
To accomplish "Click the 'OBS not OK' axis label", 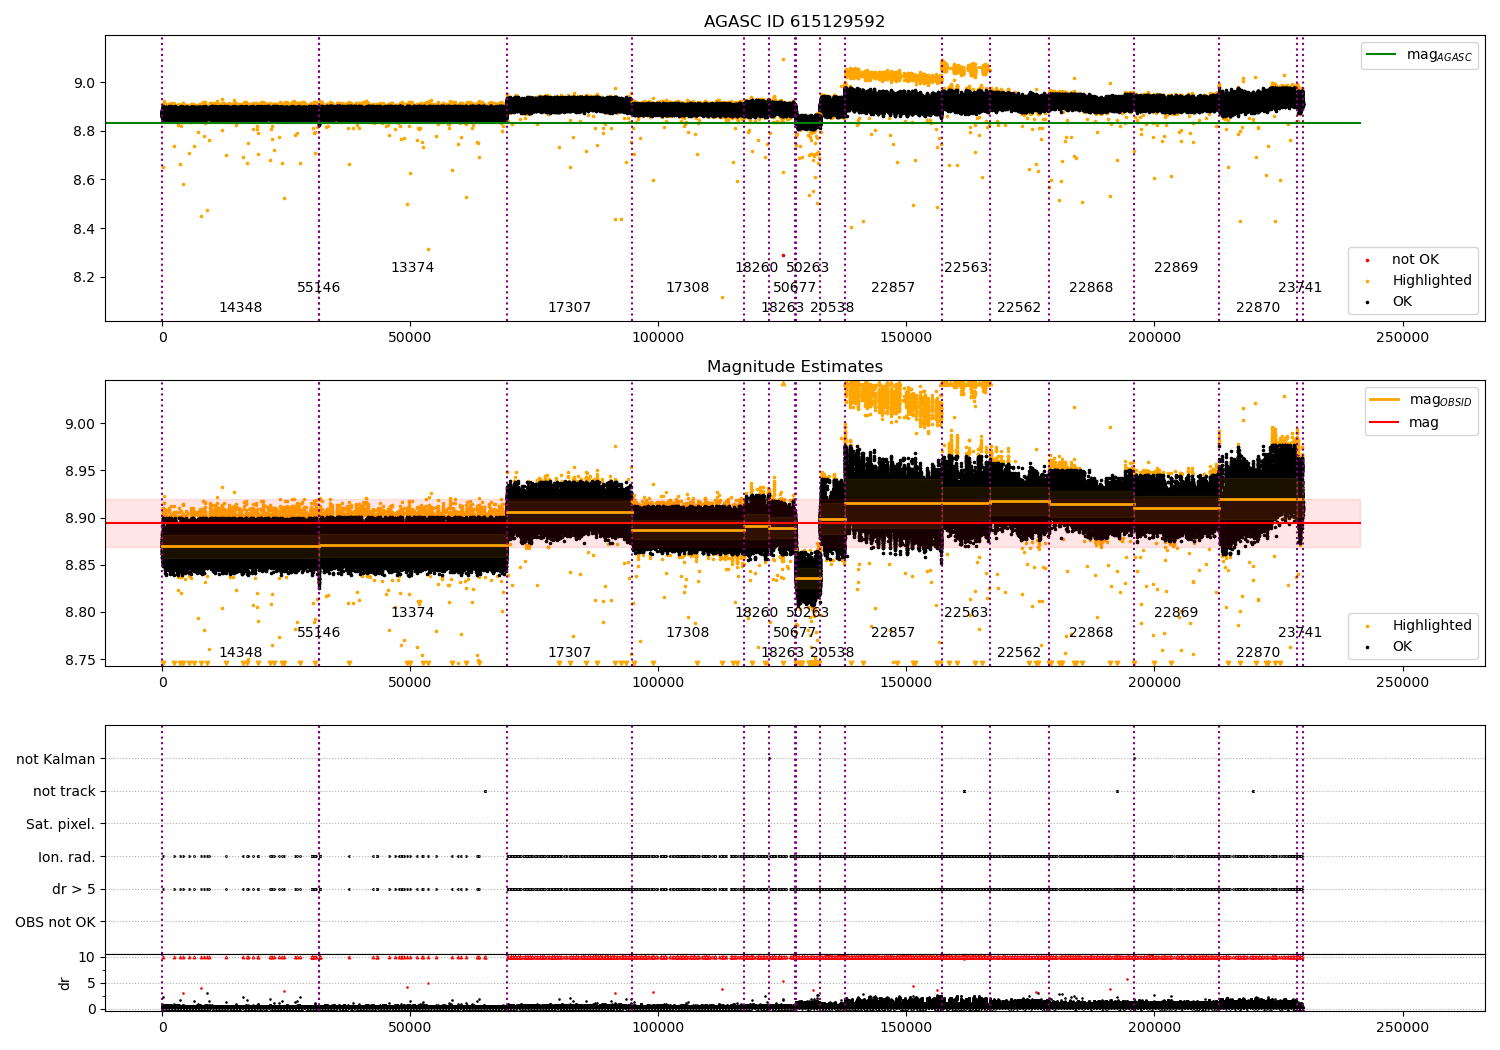I will [55, 922].
